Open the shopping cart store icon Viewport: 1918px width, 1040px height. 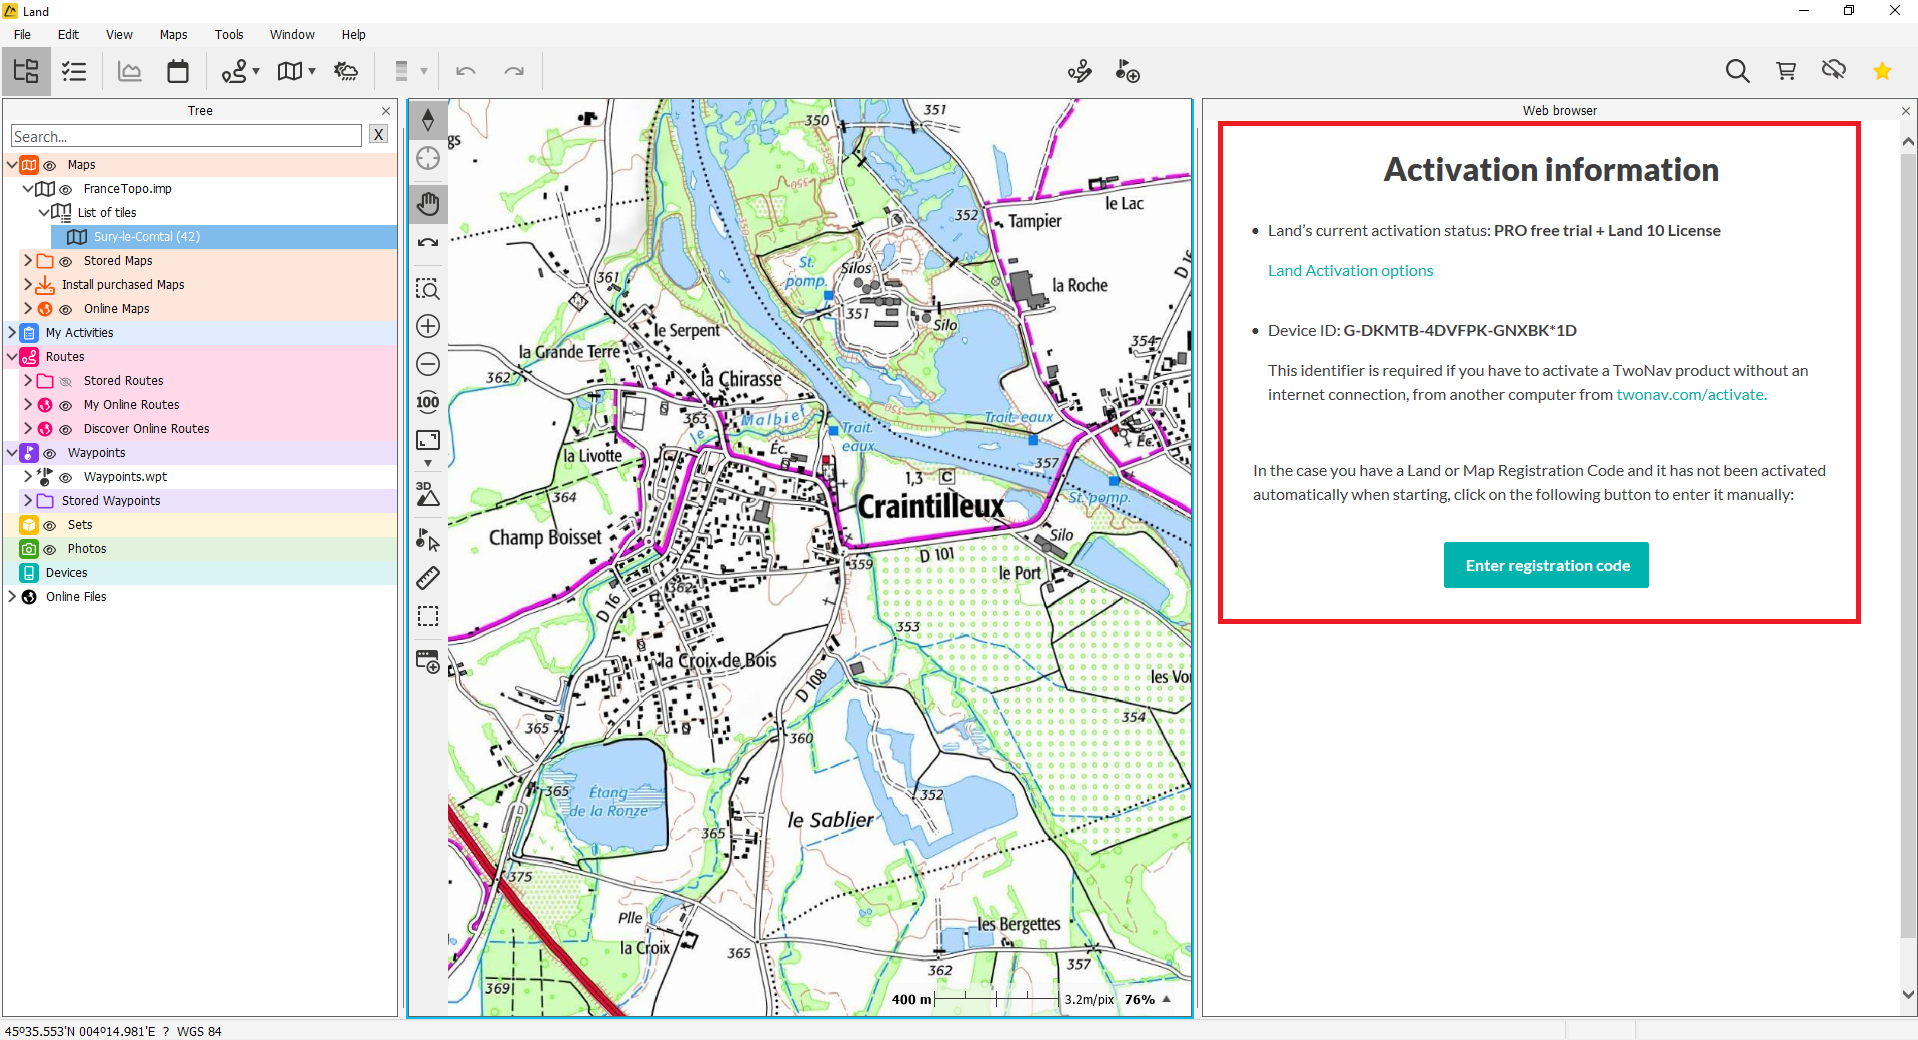[x=1786, y=71]
